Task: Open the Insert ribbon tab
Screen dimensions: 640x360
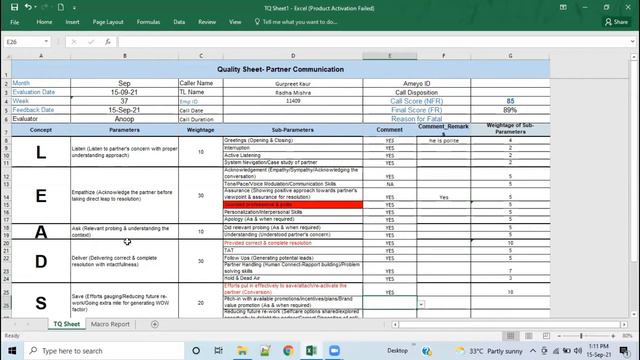Action: 72,22
